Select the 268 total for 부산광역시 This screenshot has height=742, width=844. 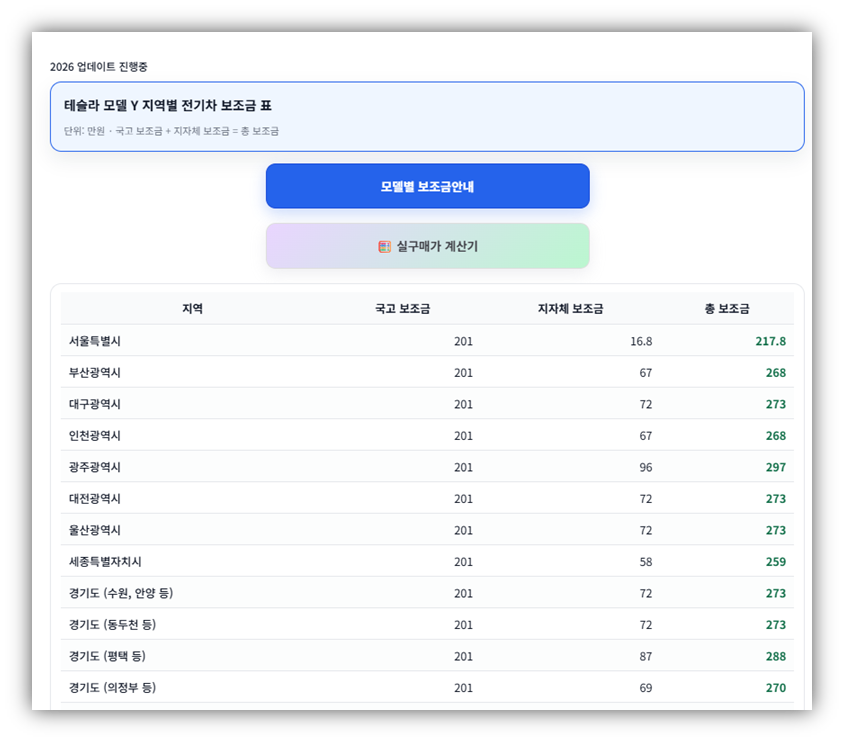tap(776, 373)
